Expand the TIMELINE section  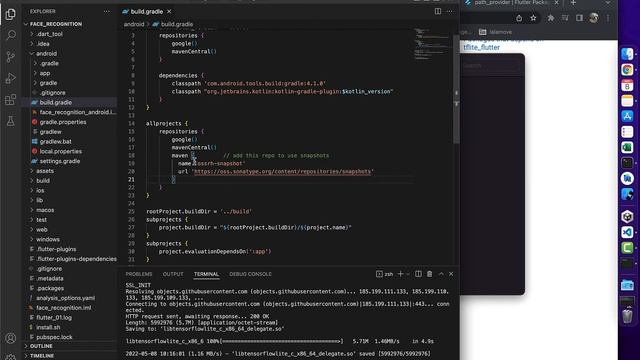point(42,356)
